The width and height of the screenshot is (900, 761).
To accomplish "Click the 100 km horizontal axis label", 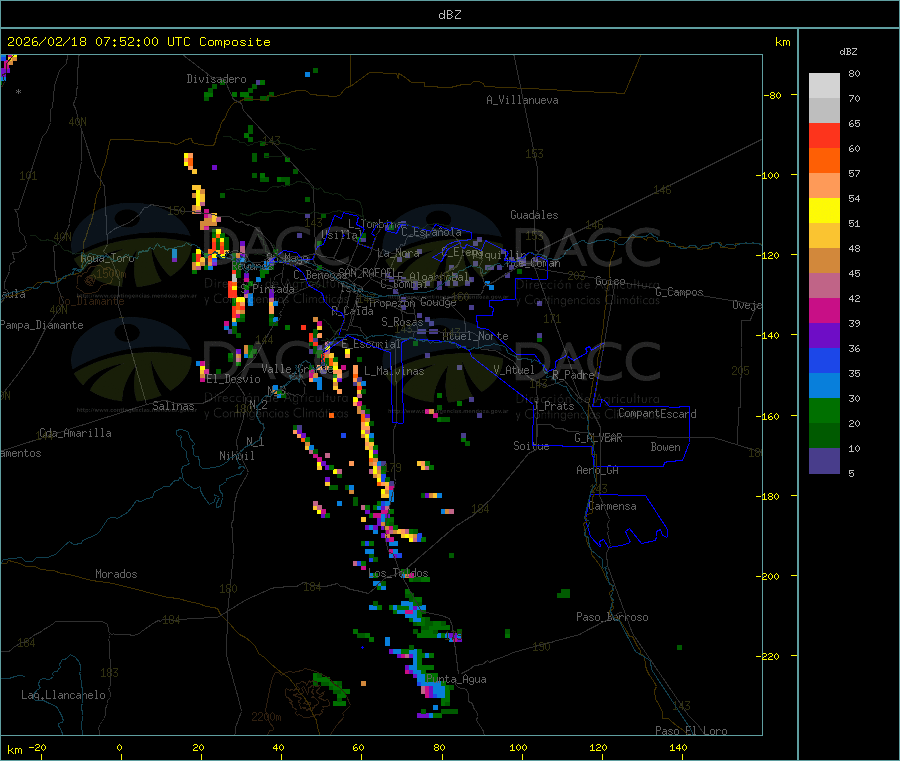I will click(x=518, y=747).
